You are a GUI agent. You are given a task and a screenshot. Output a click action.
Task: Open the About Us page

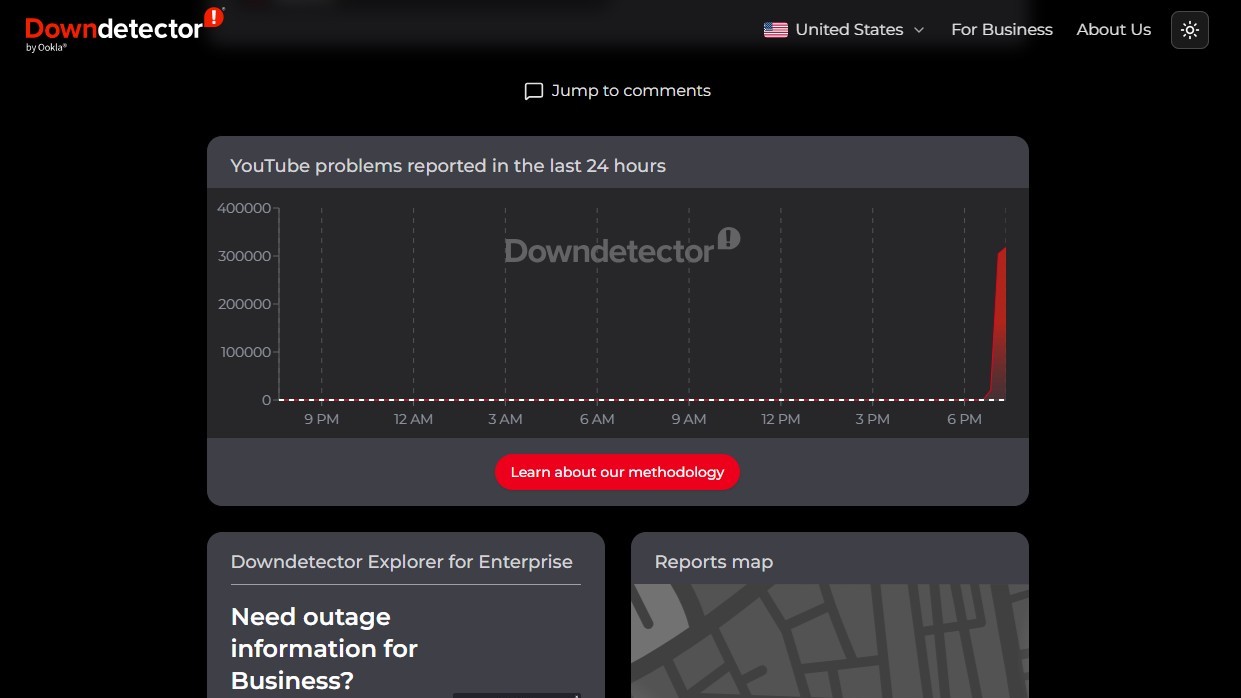(x=1113, y=30)
